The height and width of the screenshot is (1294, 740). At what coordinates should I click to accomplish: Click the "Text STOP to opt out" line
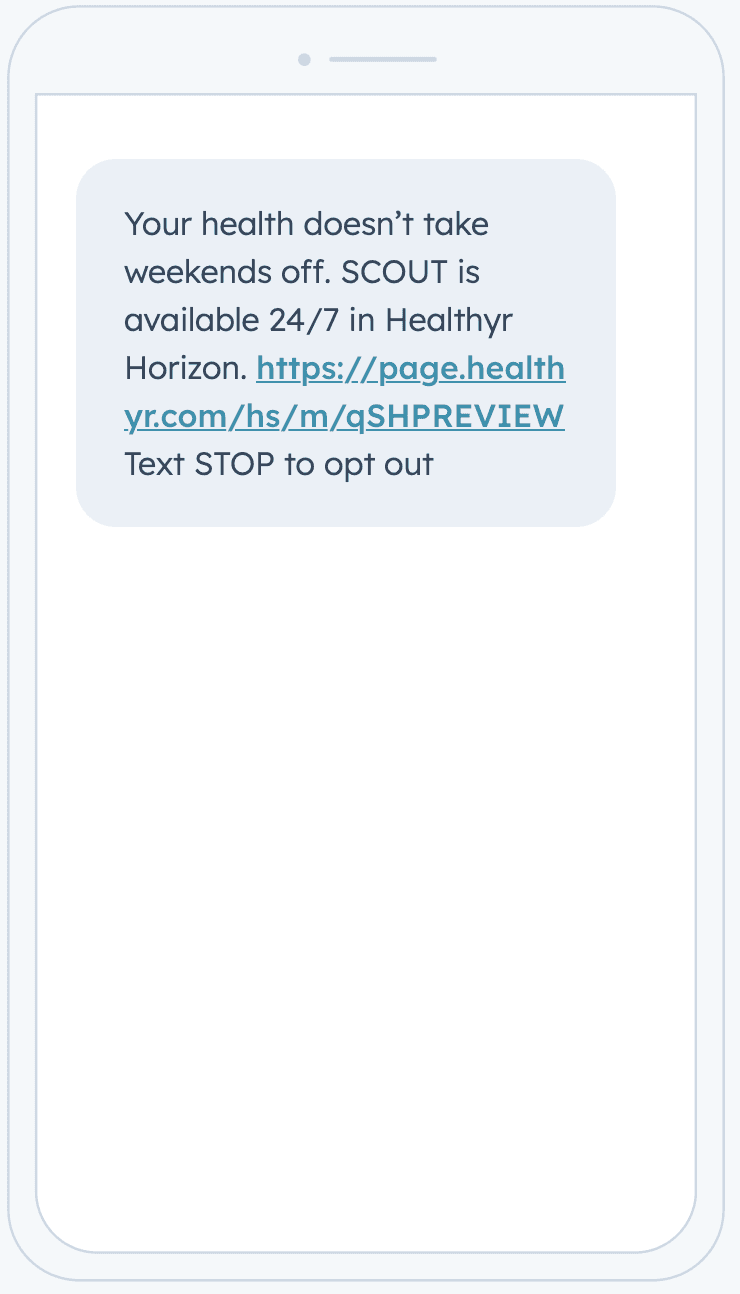(279, 464)
